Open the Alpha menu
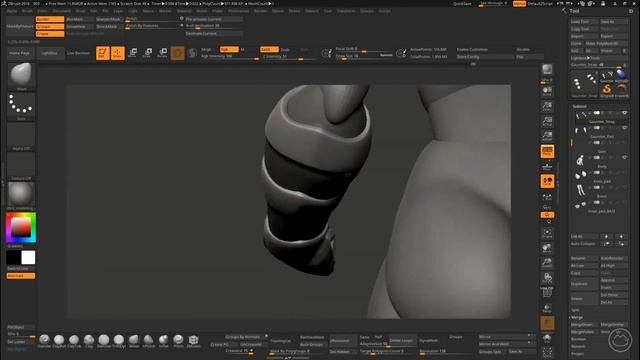Image resolution: width=640 pixels, height=360 pixels. click(x=12, y=11)
